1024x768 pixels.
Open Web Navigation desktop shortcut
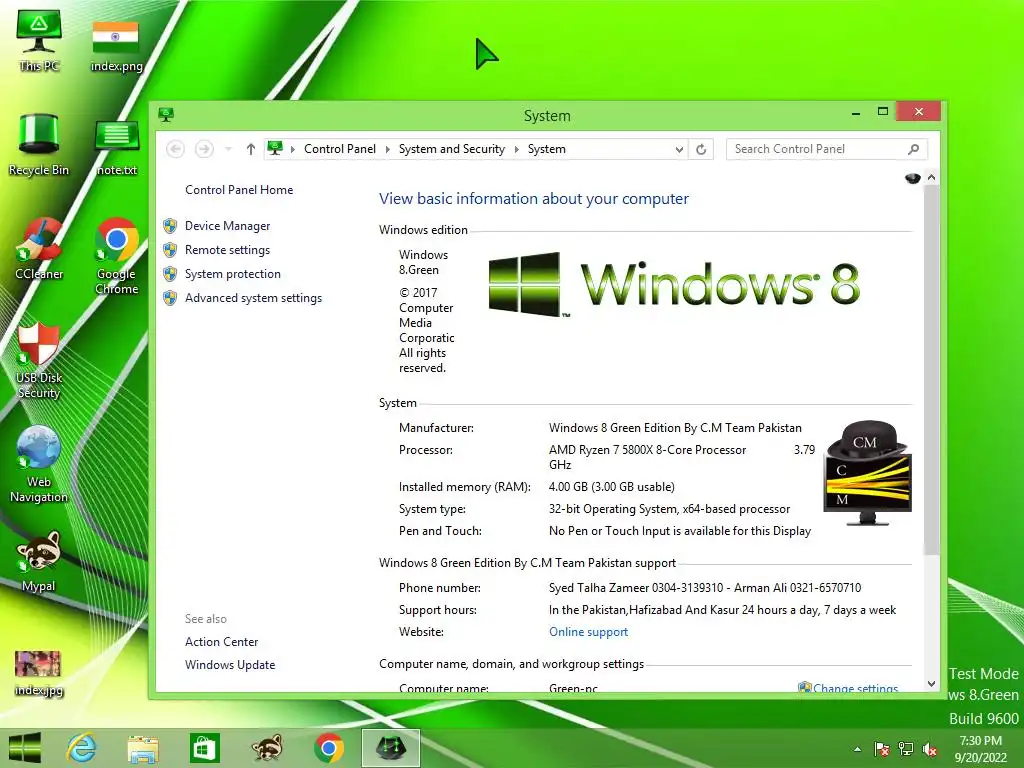pyautogui.click(x=39, y=464)
